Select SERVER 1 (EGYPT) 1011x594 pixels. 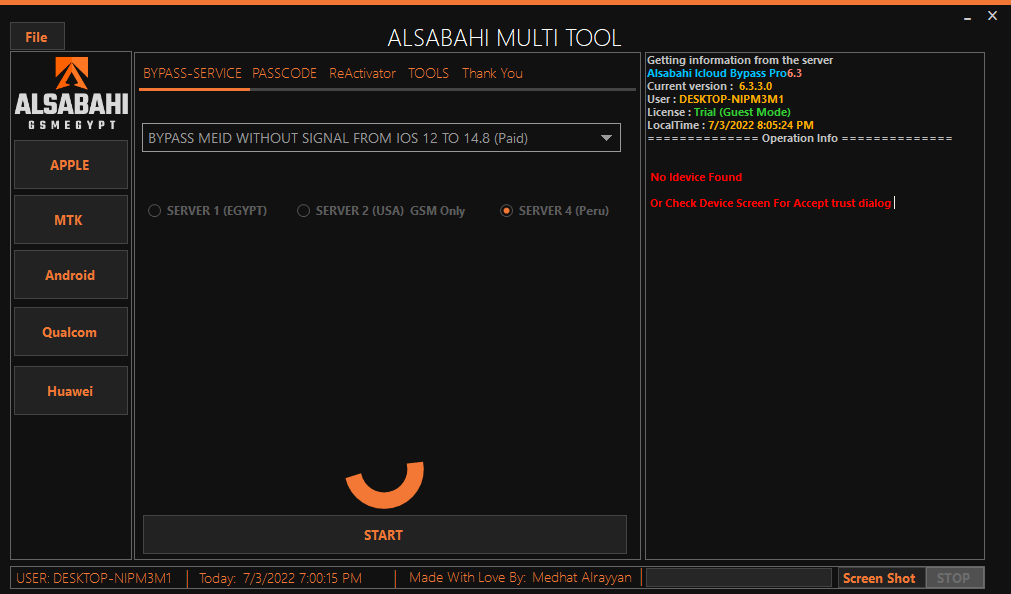point(155,211)
